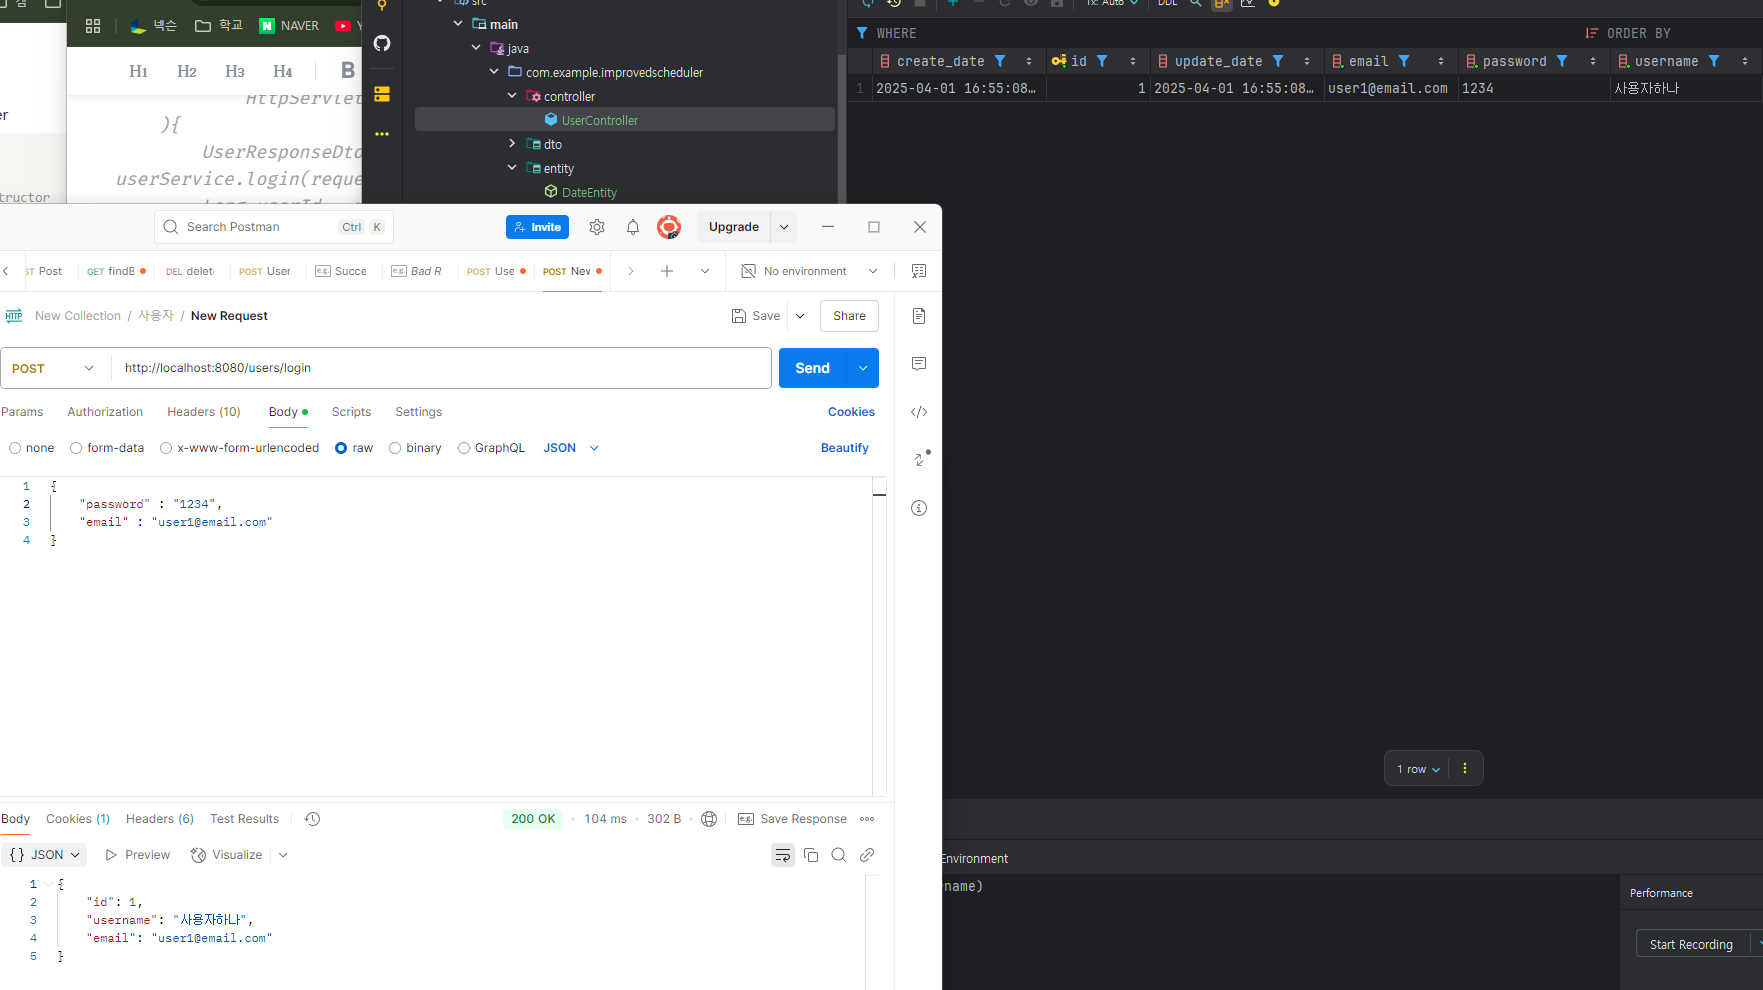
Task: Open Postman settings gear icon
Action: point(597,227)
